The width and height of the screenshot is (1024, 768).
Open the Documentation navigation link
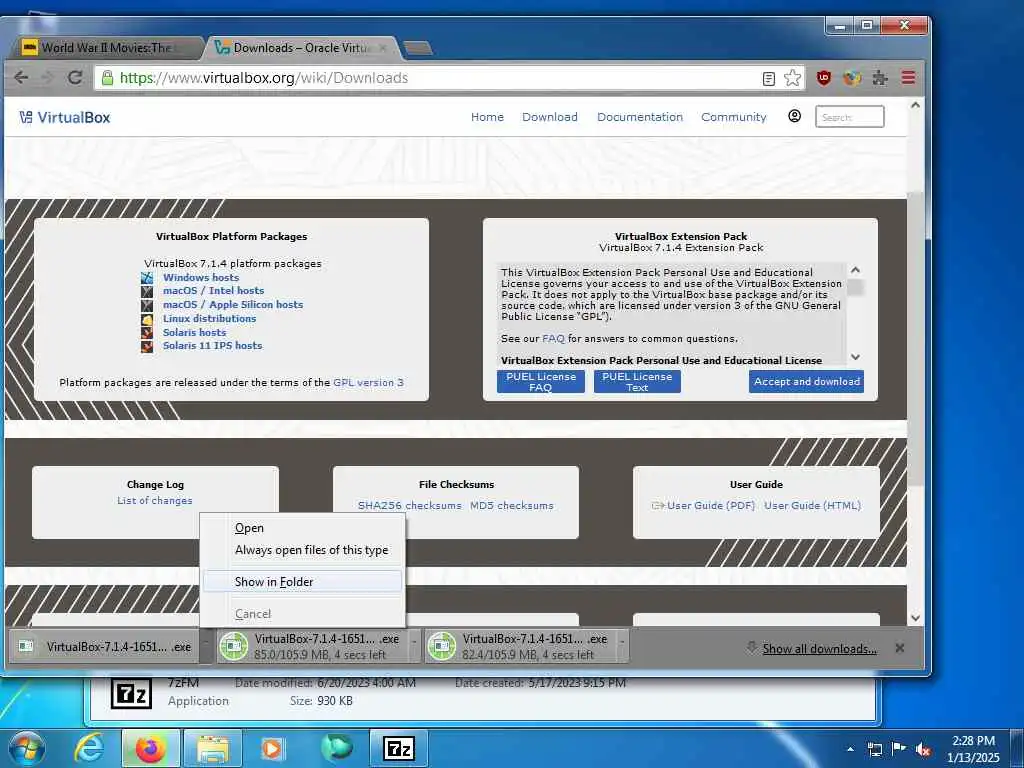[x=640, y=117]
